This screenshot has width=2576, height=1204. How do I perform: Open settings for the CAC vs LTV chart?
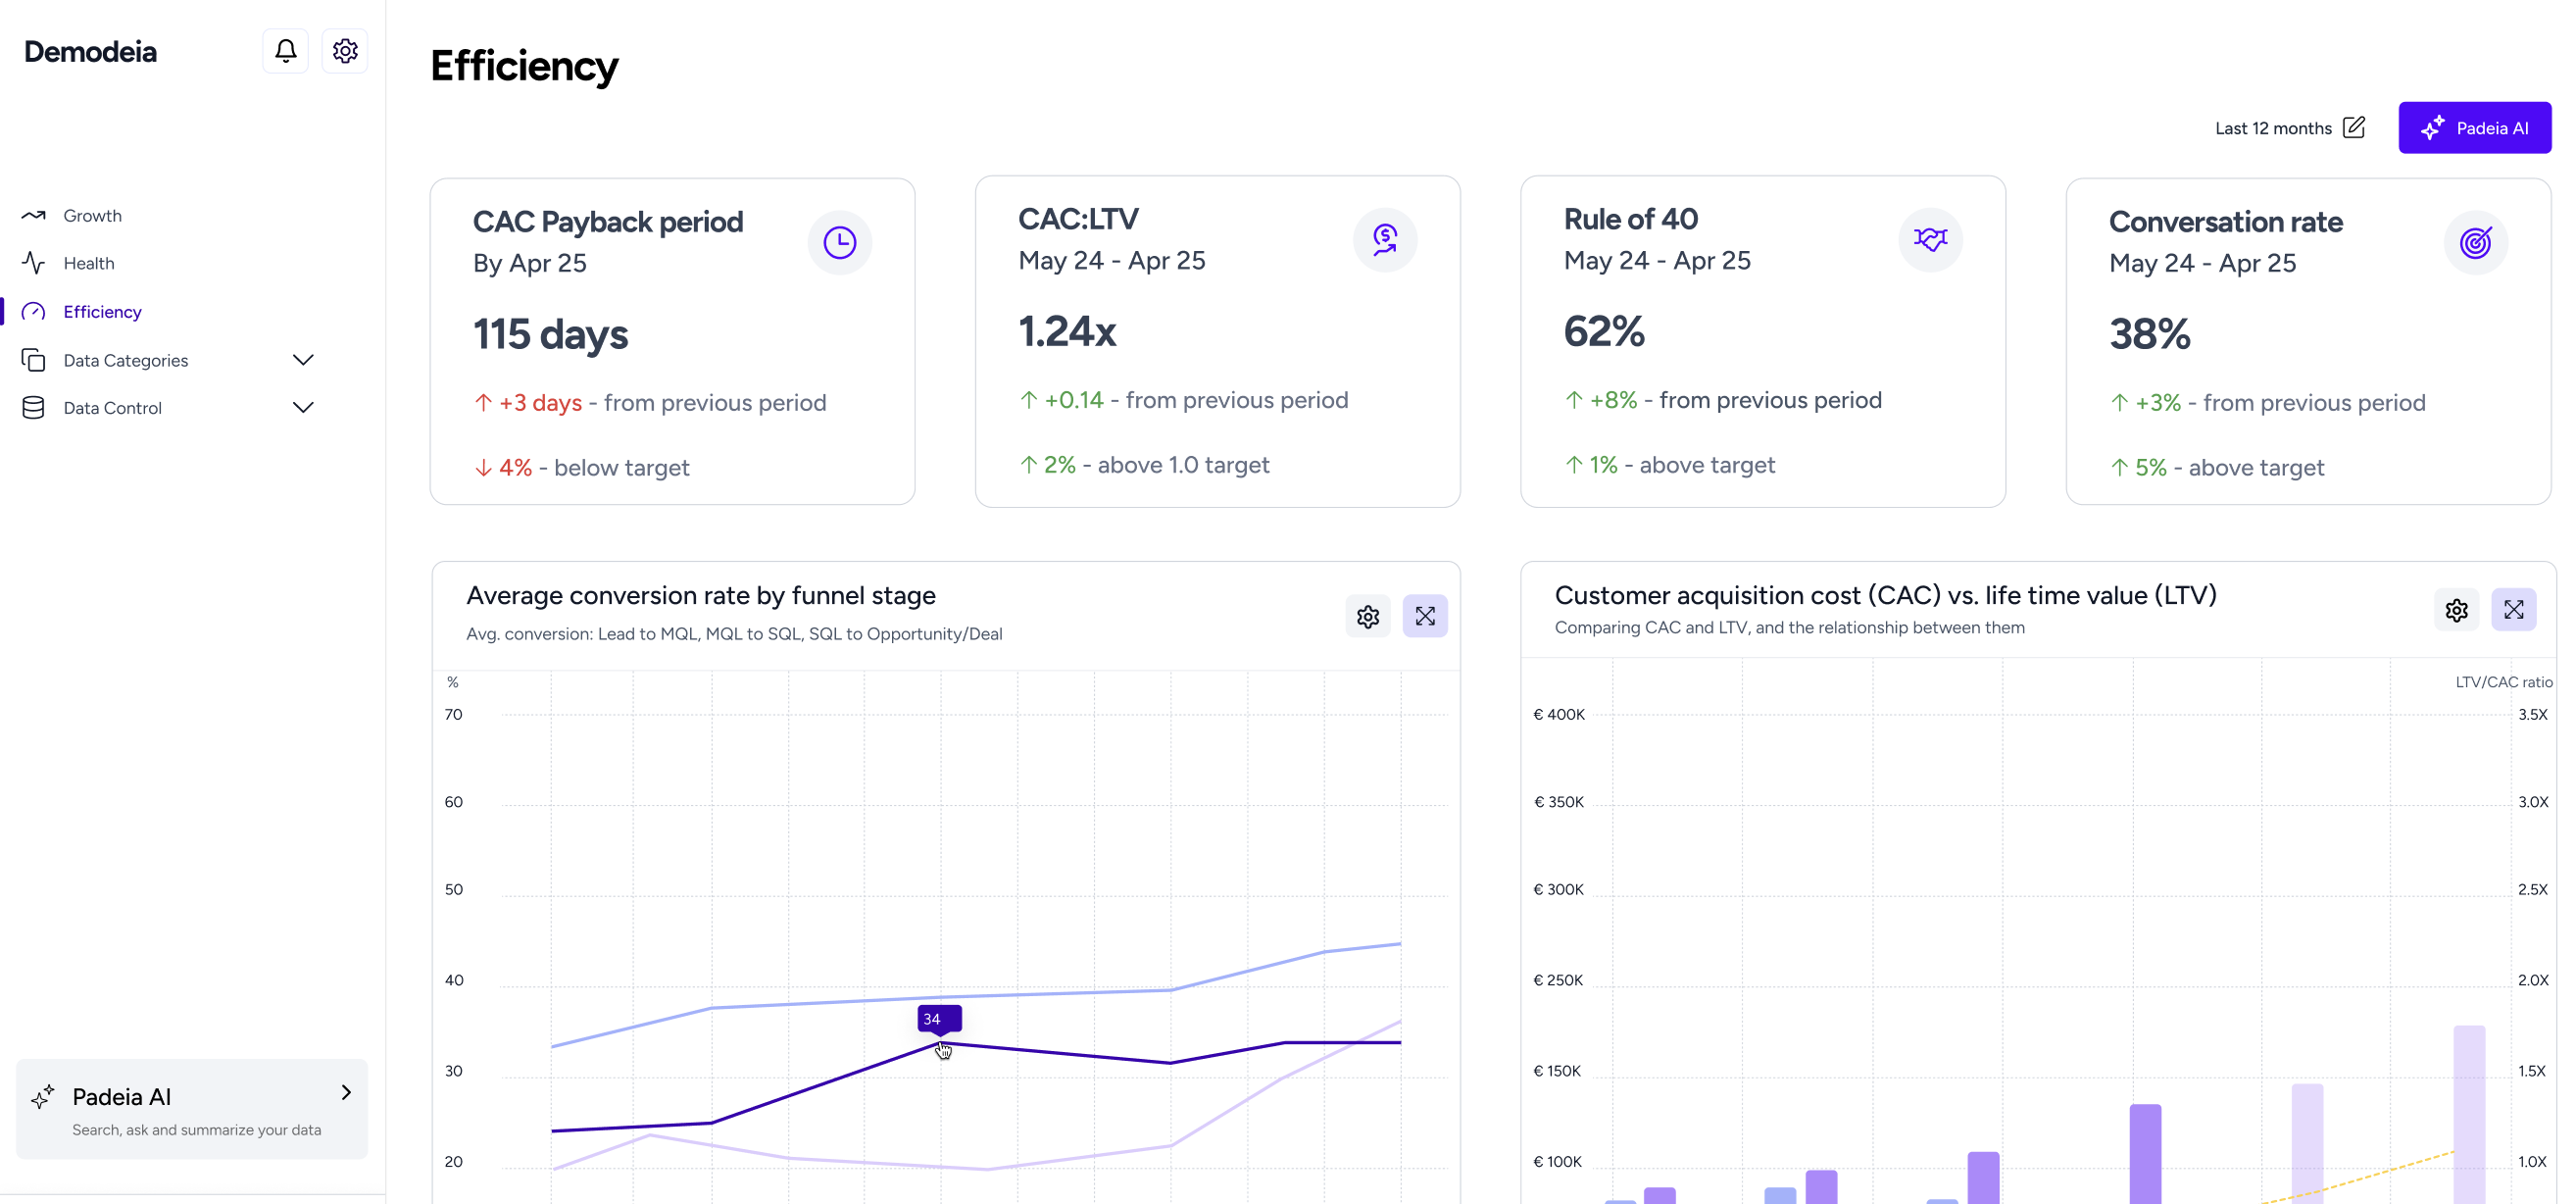tap(2457, 610)
